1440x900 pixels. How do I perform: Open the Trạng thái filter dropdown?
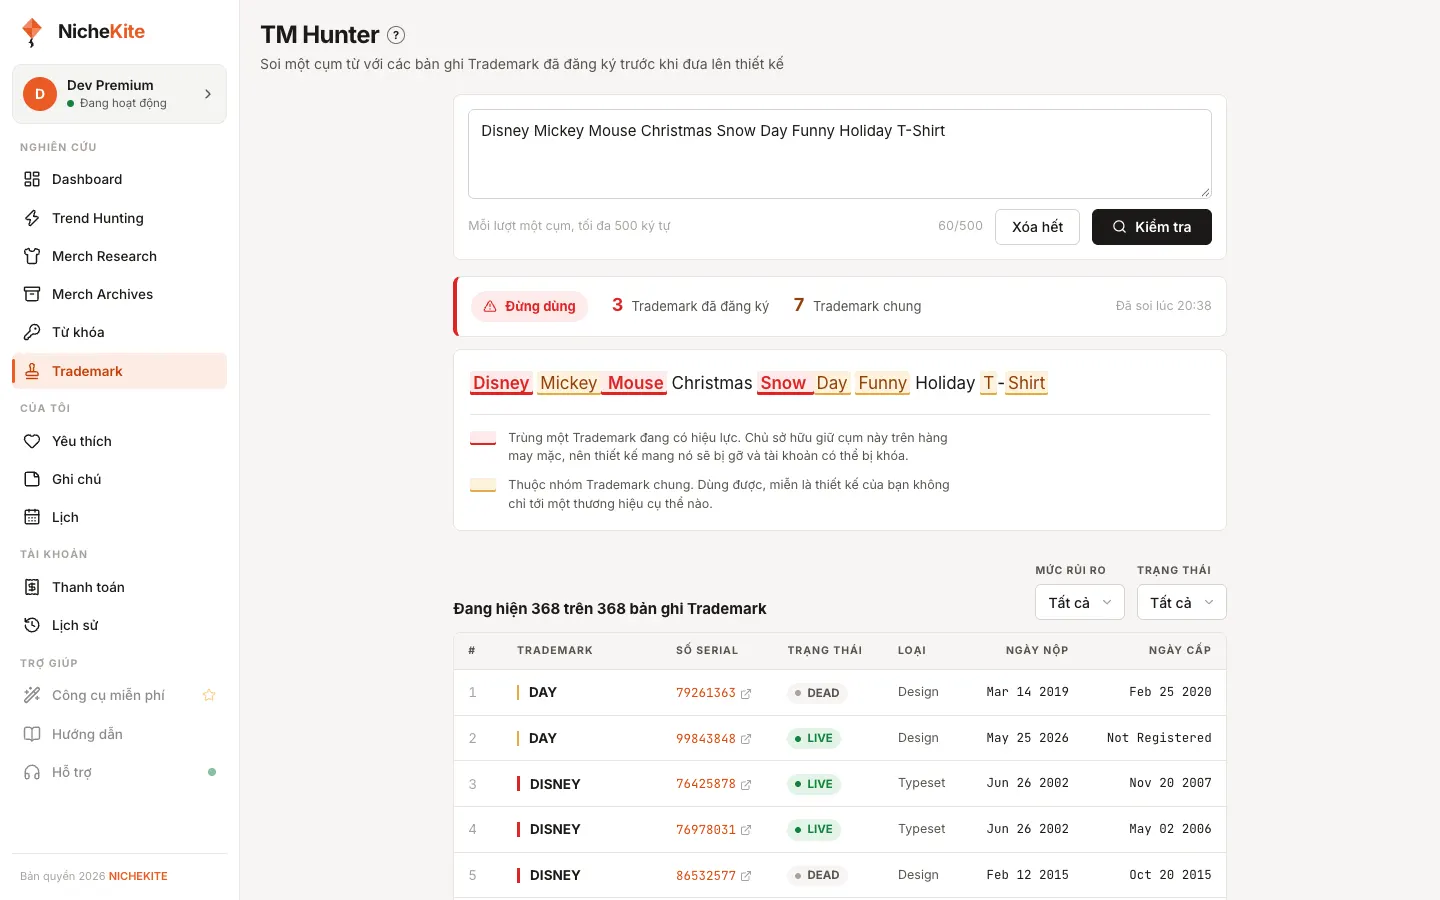(1181, 602)
